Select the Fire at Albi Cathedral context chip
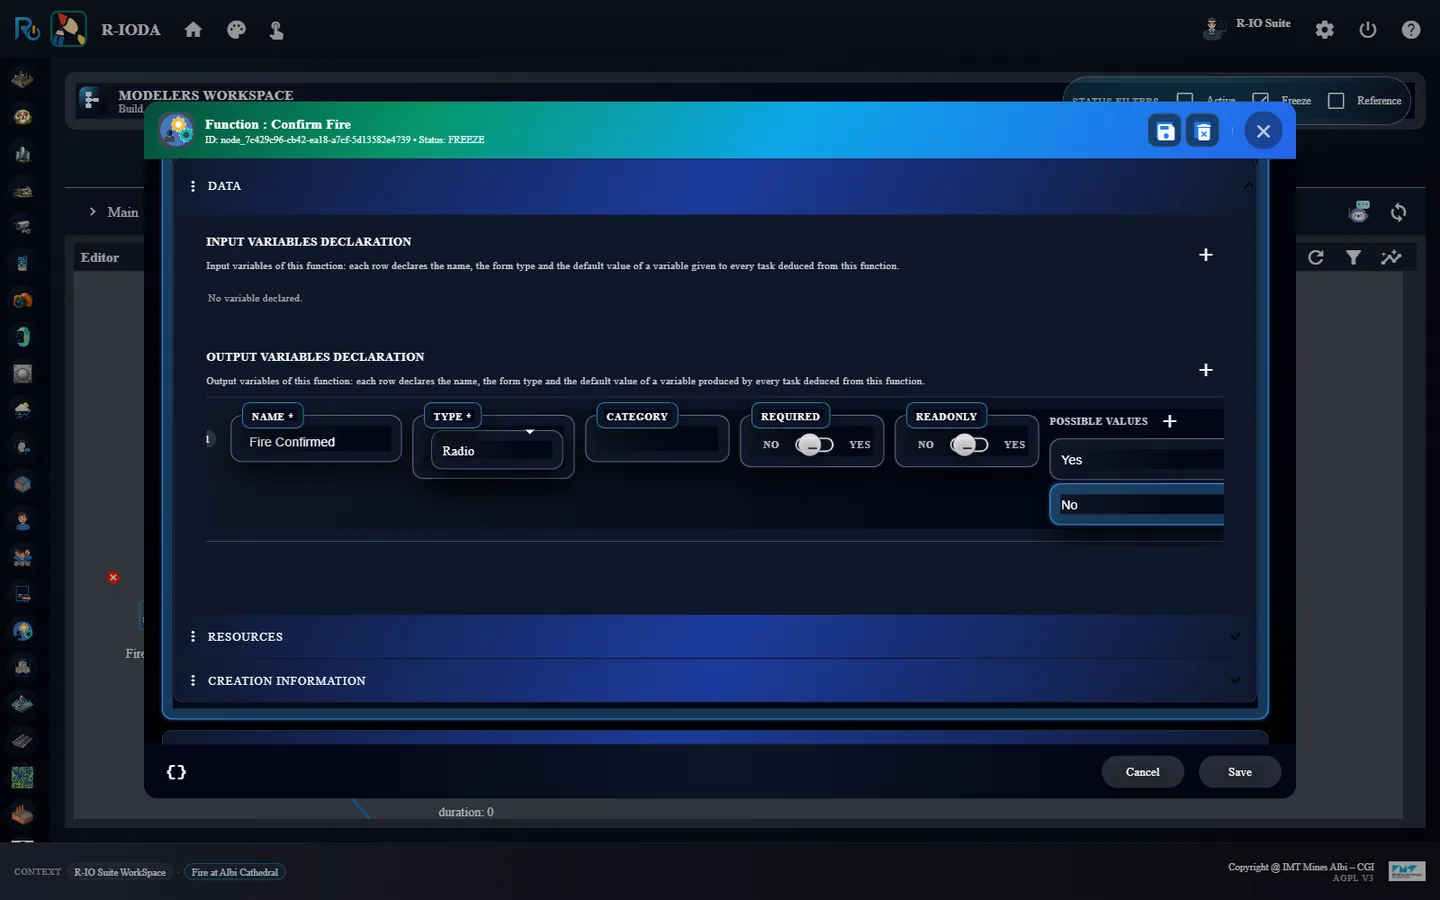Viewport: 1440px width, 900px height. pyautogui.click(x=235, y=872)
